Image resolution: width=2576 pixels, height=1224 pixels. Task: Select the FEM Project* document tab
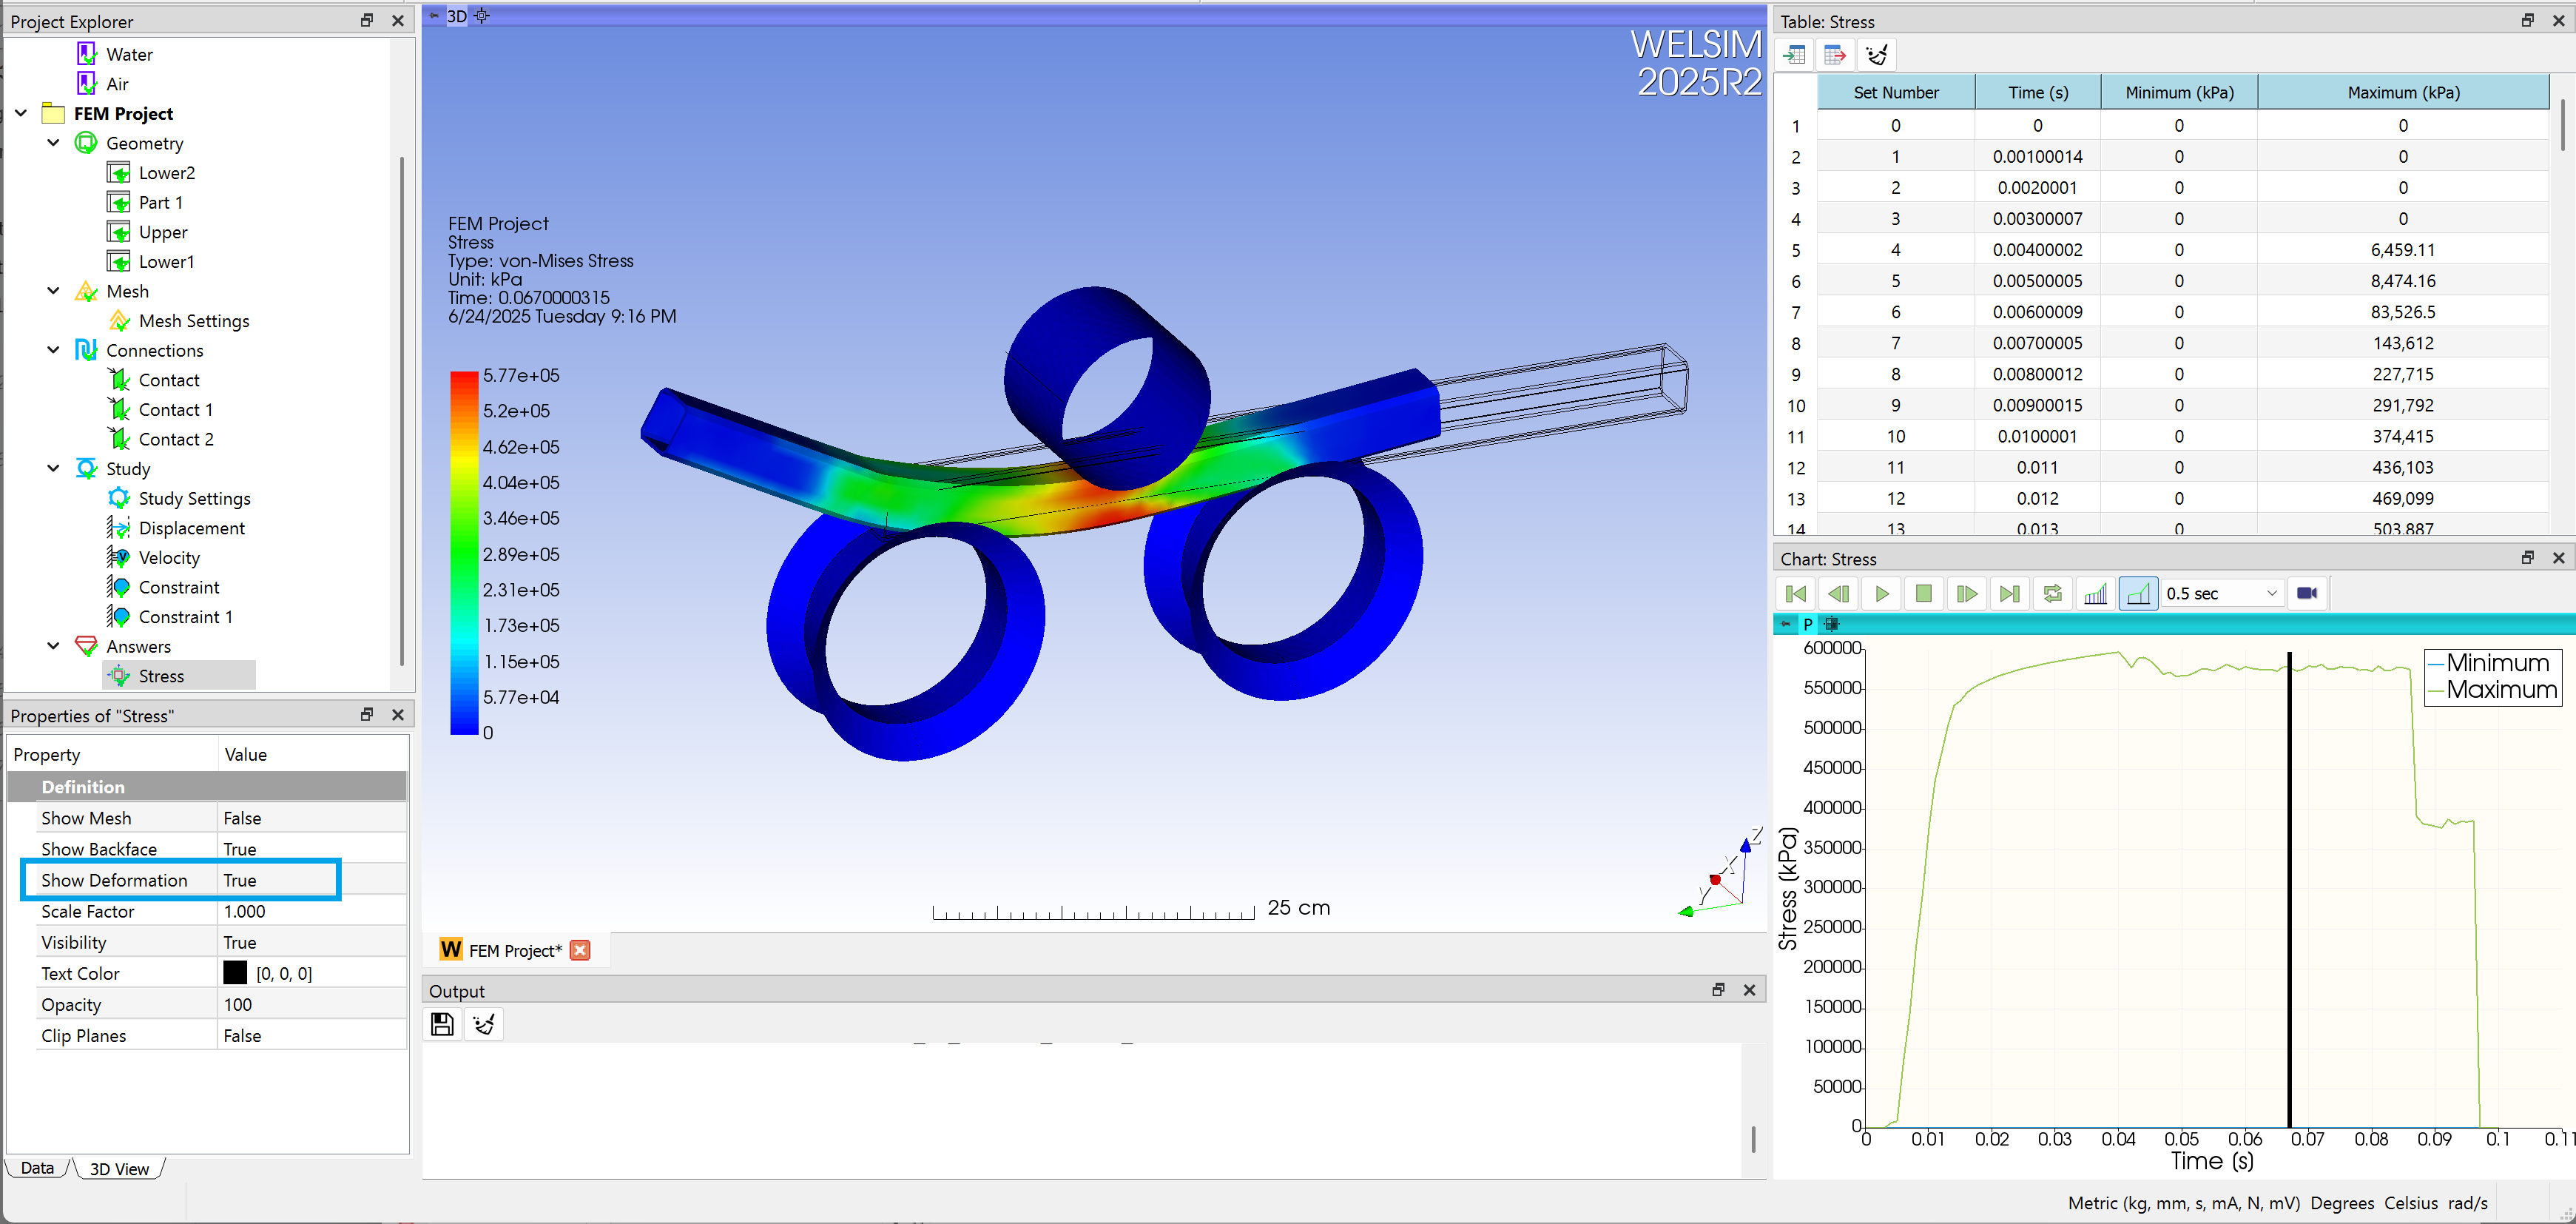511,949
